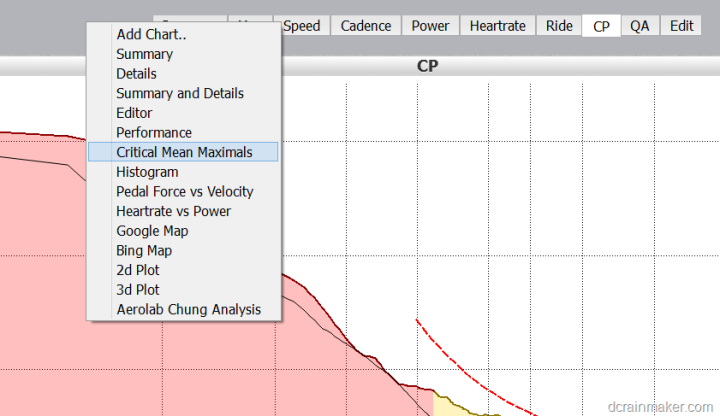Viewport: 720px width, 416px height.
Task: Switch to the QA tab
Action: point(639,26)
